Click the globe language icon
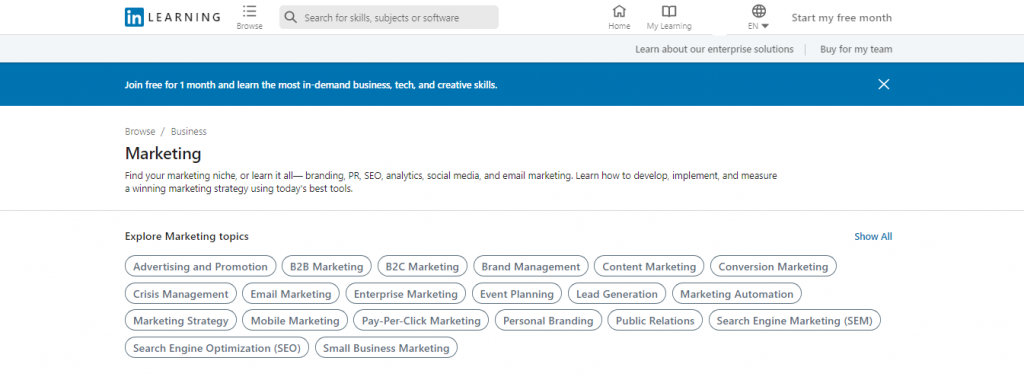 (758, 10)
